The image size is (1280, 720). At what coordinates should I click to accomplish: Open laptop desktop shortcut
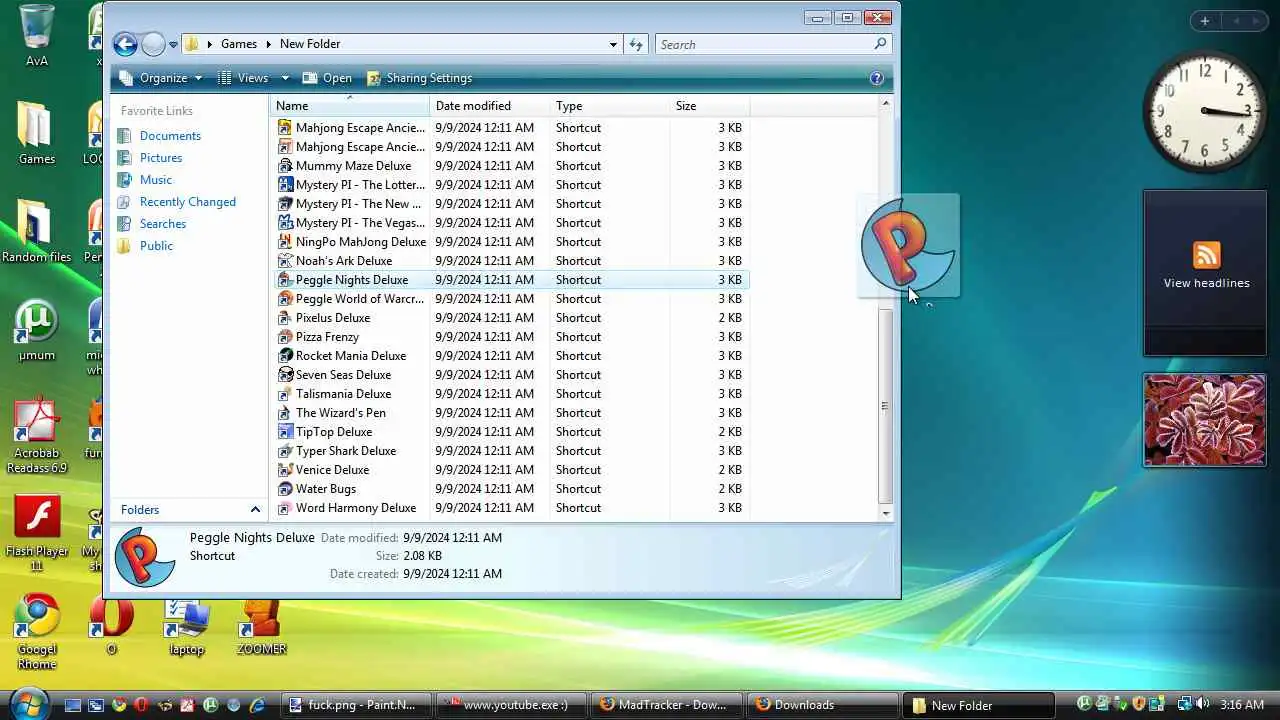coord(187,628)
